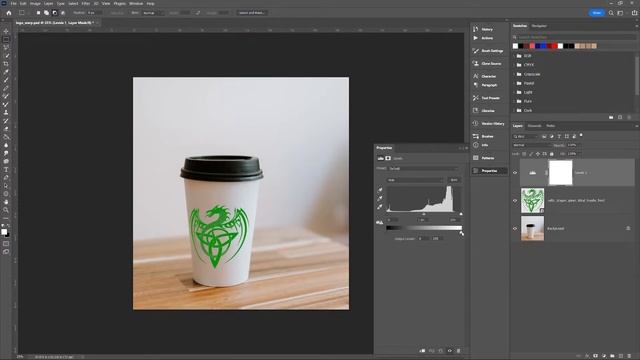Open the File menu
Viewport: 640px width, 360px height.
pos(13,3)
